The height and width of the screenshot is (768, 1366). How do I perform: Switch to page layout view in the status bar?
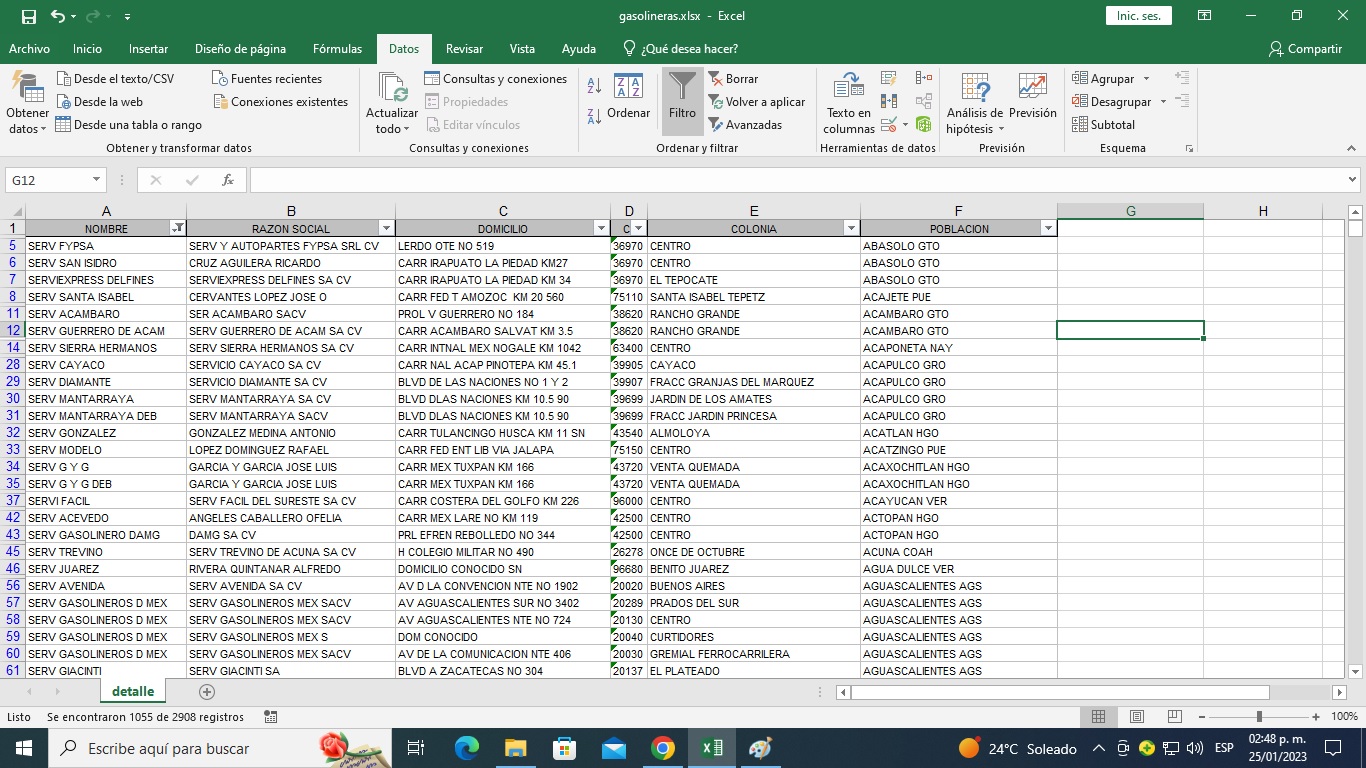click(1137, 717)
